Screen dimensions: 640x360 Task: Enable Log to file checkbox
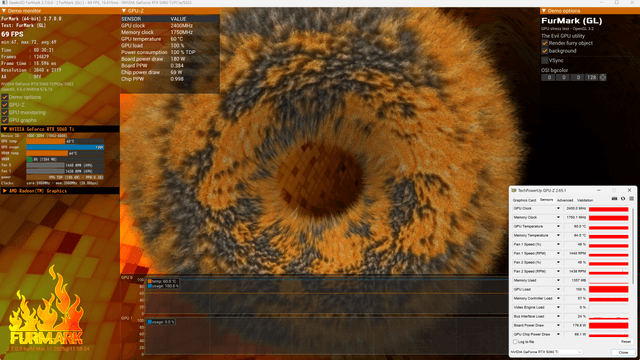[515, 342]
